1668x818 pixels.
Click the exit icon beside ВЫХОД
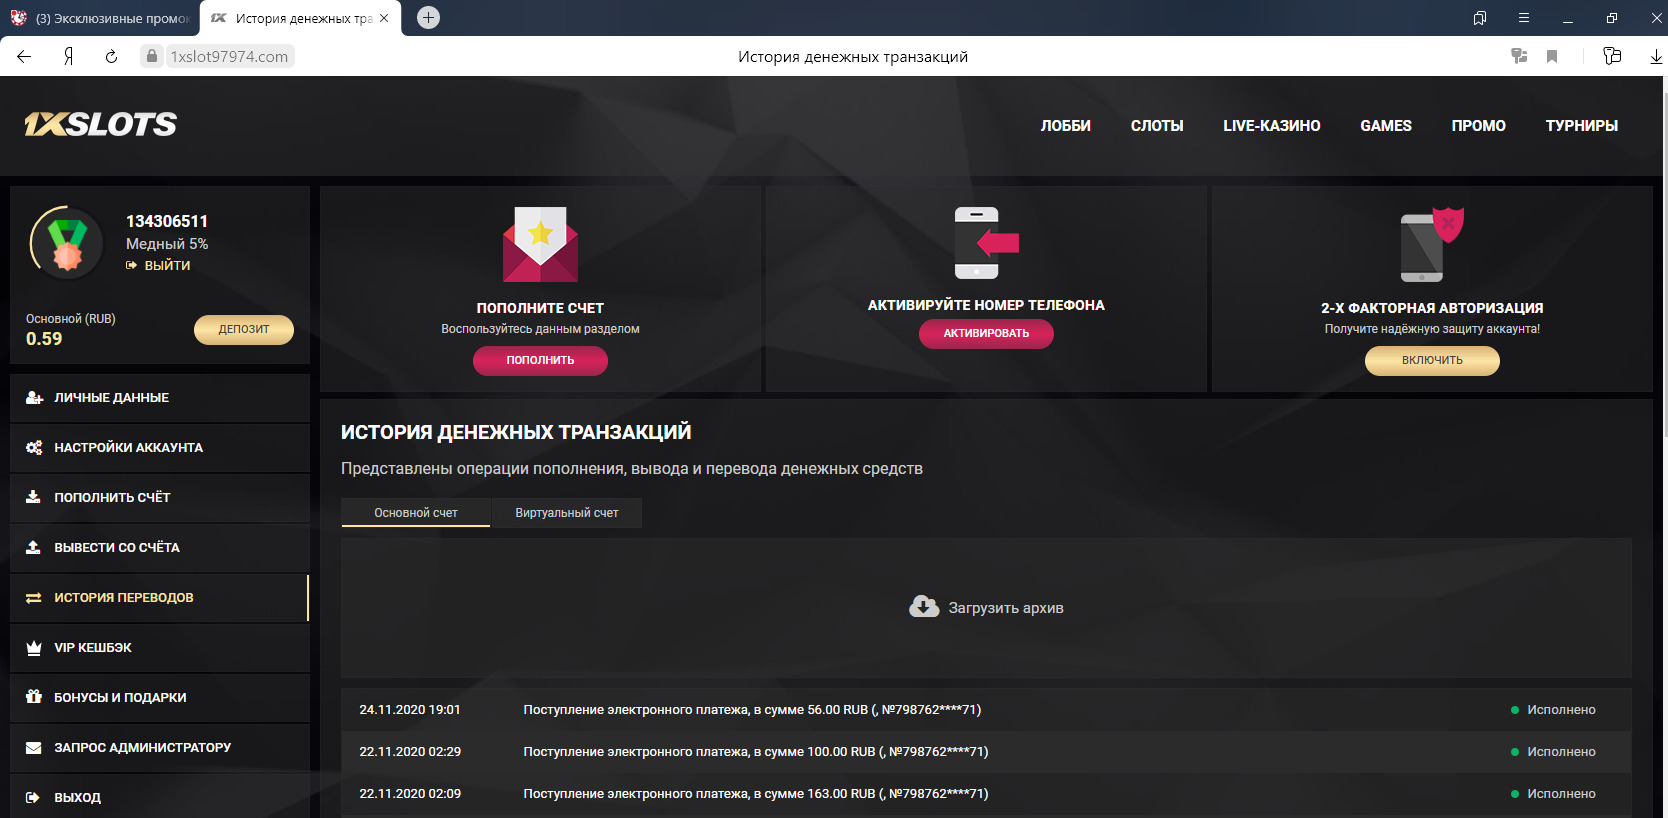click(33, 798)
